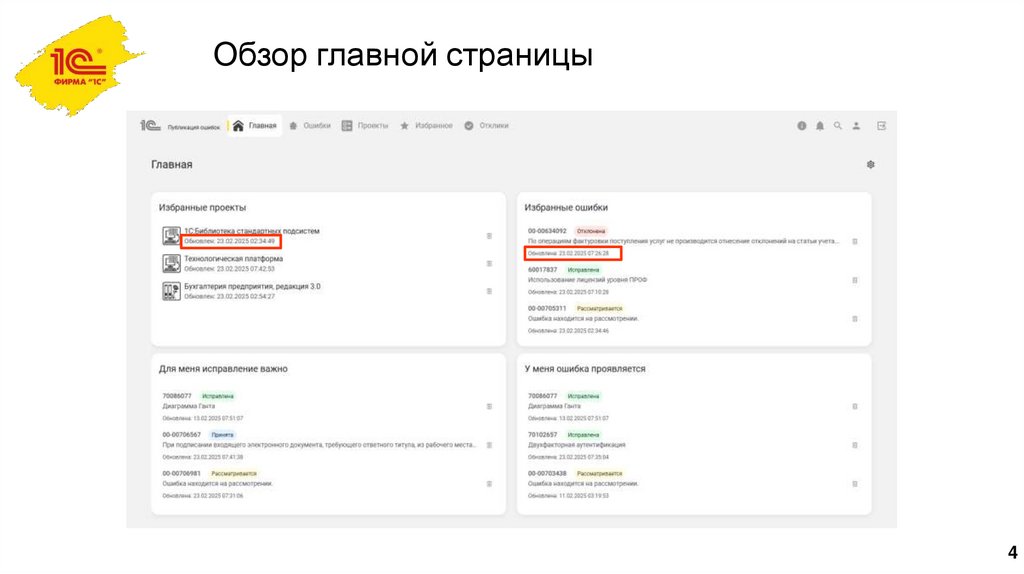The height and width of the screenshot is (574, 1024).
Task: Click Использование лицензий уровня ПРОФ text
Action: tap(587, 279)
